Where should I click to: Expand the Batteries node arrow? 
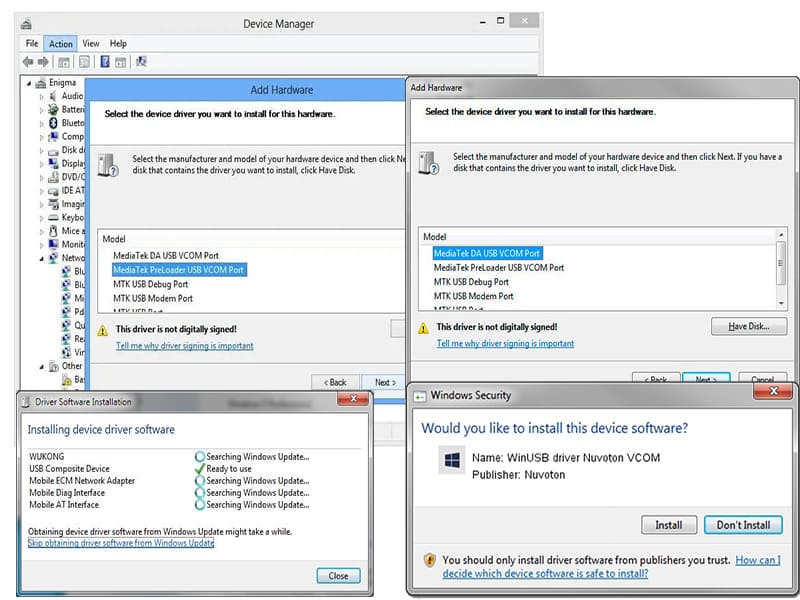(41, 110)
